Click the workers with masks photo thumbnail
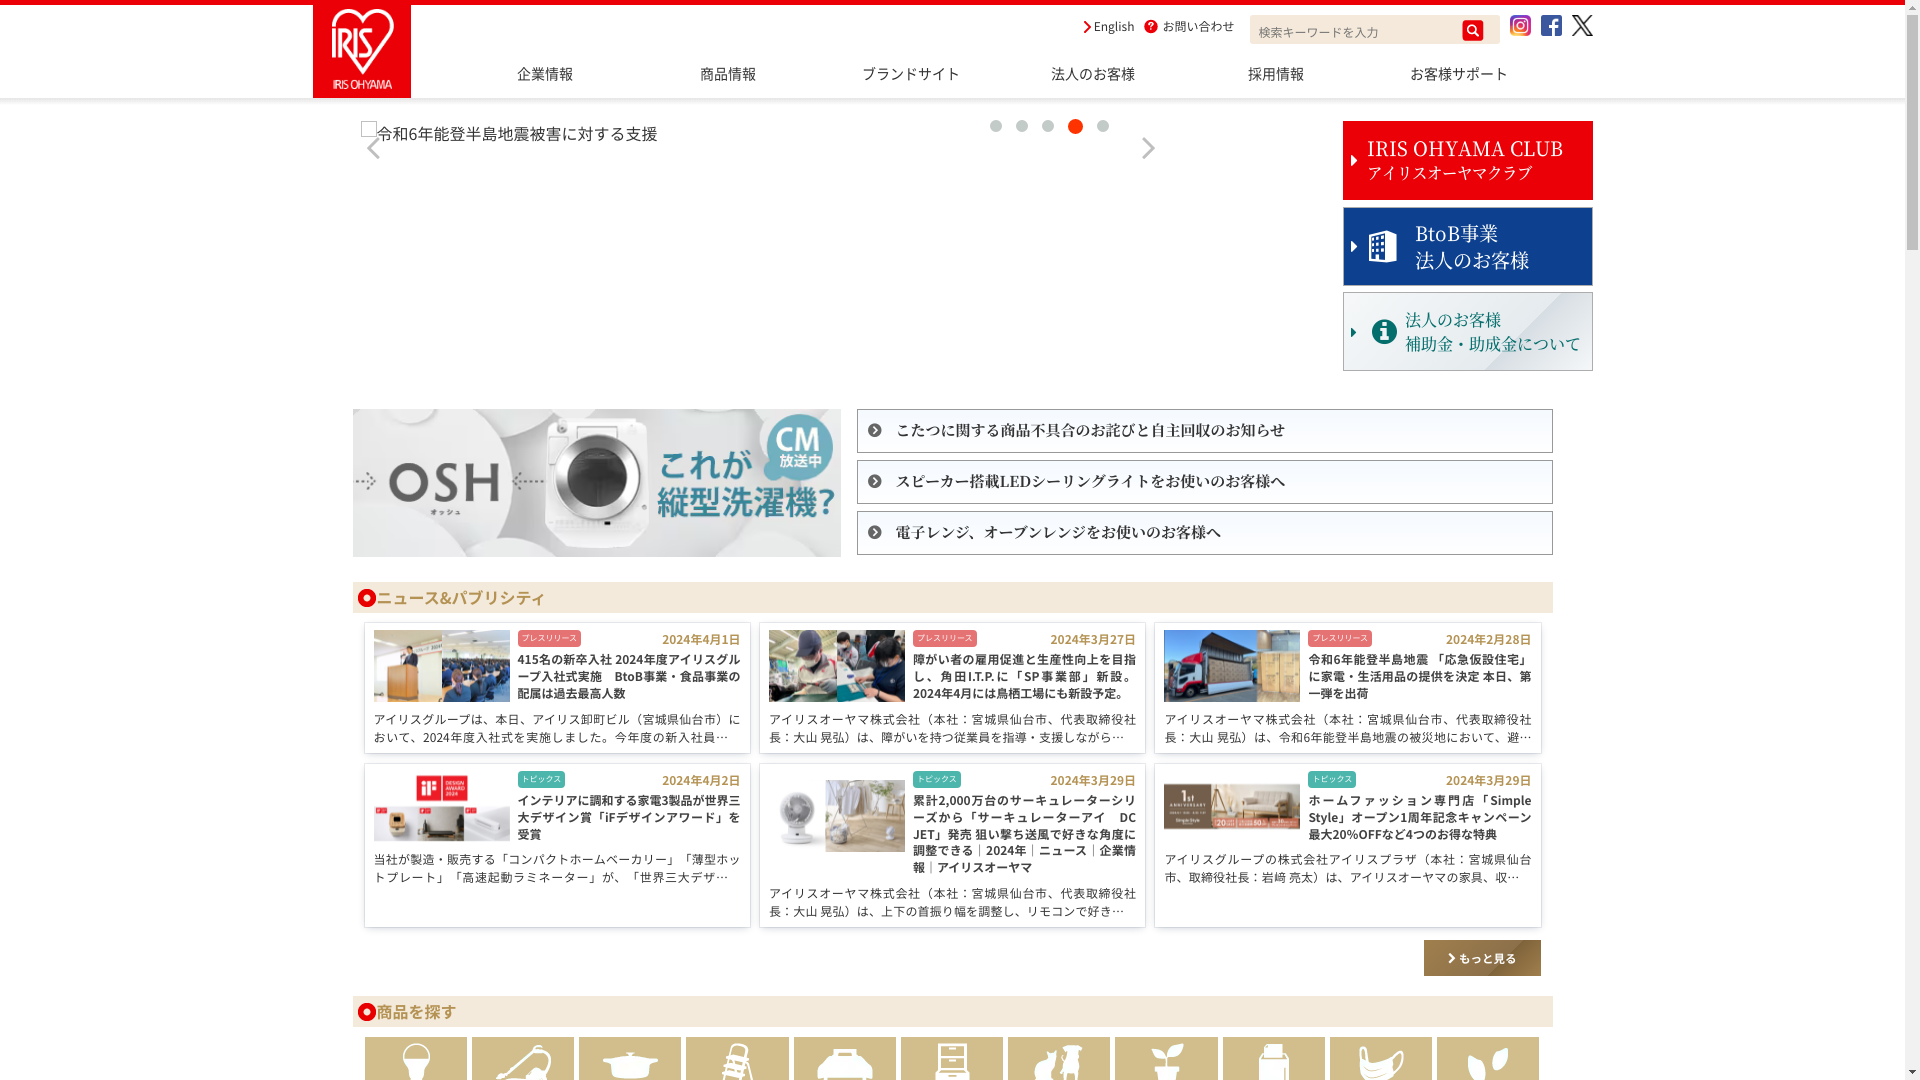The width and height of the screenshot is (1920, 1080). 836,666
